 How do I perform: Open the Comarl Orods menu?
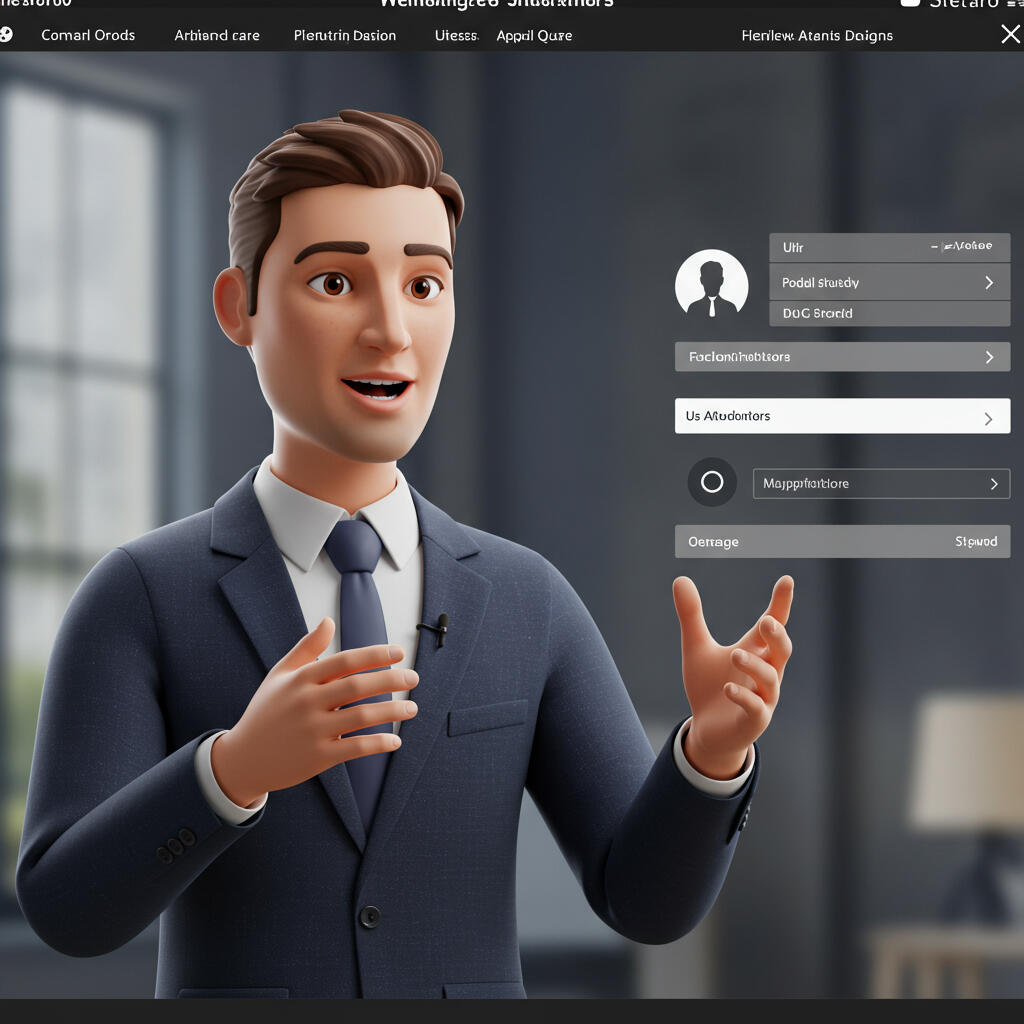[x=88, y=35]
